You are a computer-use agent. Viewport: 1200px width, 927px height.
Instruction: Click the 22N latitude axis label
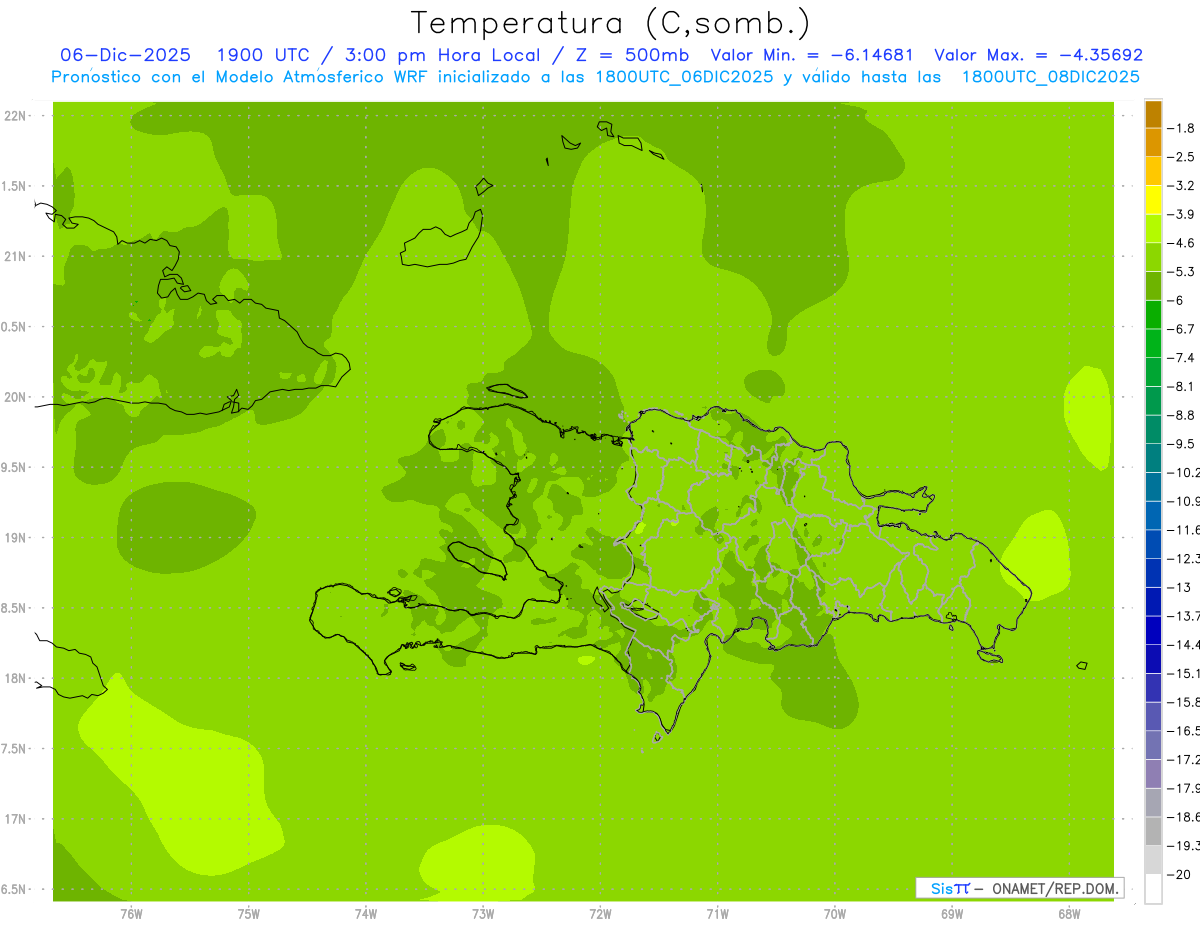[x=16, y=116]
